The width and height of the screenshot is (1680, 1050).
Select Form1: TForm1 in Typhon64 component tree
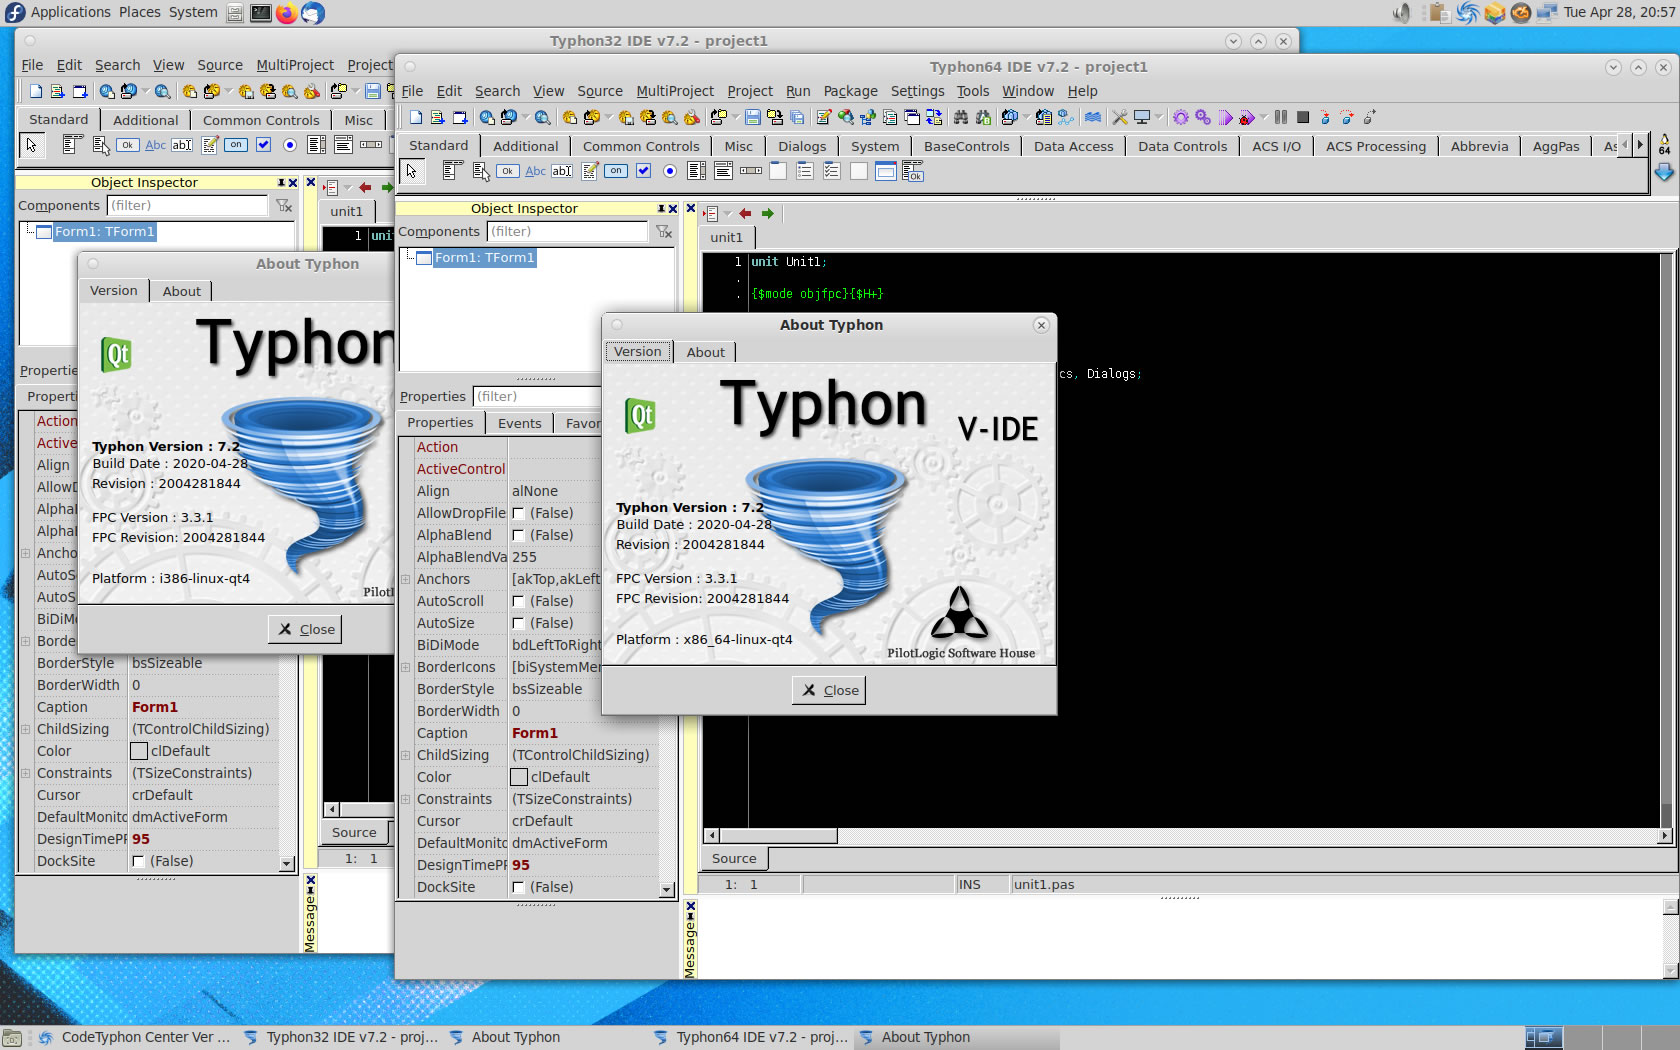tap(485, 258)
